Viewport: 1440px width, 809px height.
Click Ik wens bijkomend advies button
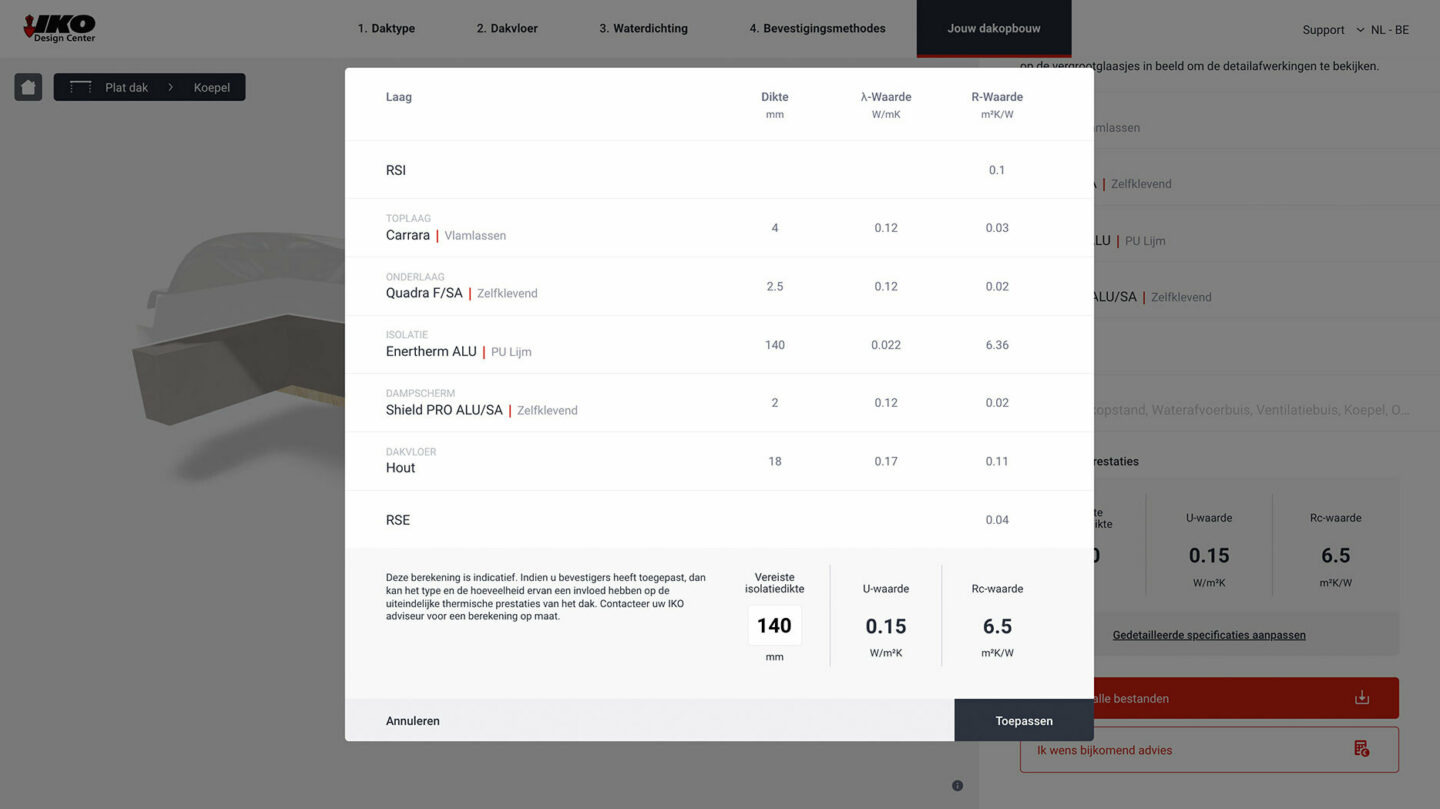pos(1209,750)
